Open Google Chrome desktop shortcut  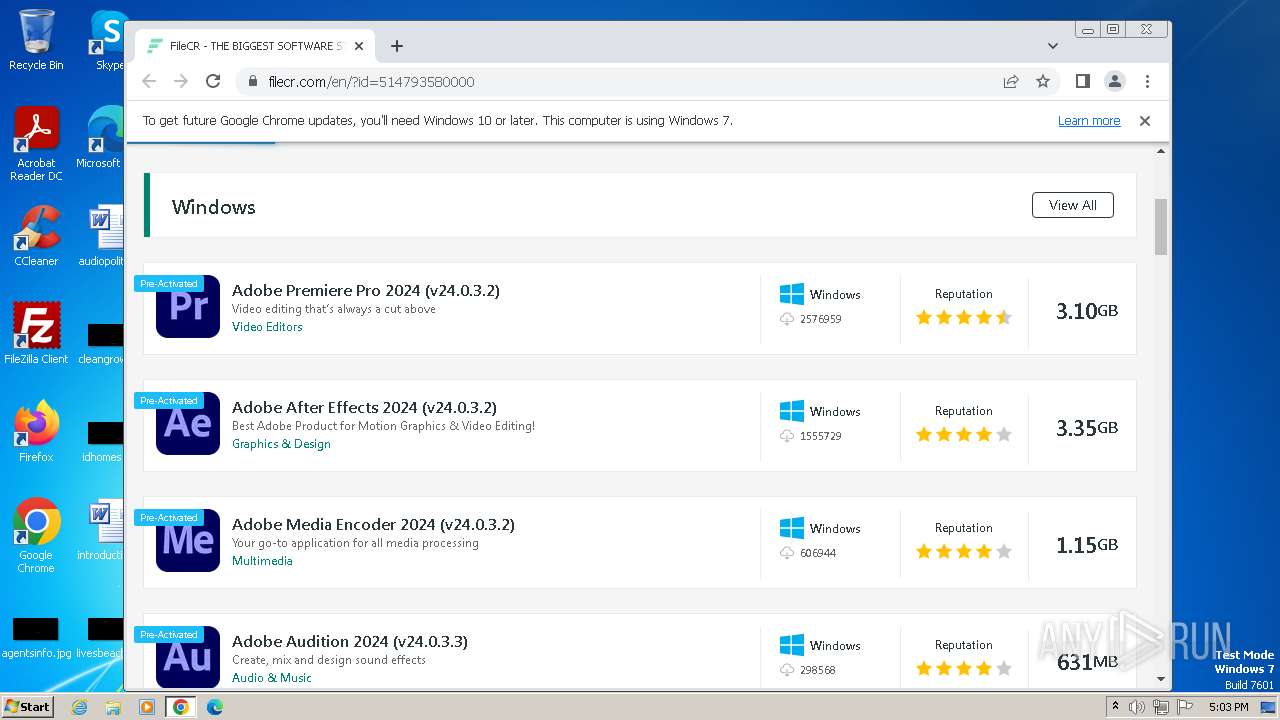point(36,535)
